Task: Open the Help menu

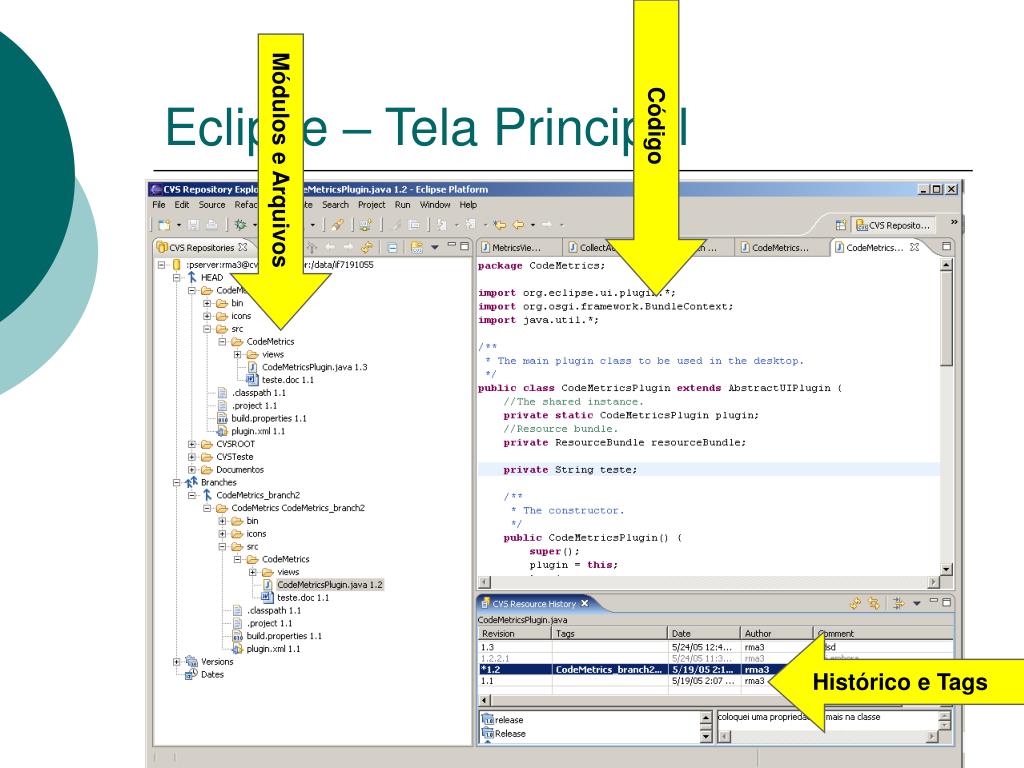Action: pyautogui.click(x=468, y=204)
